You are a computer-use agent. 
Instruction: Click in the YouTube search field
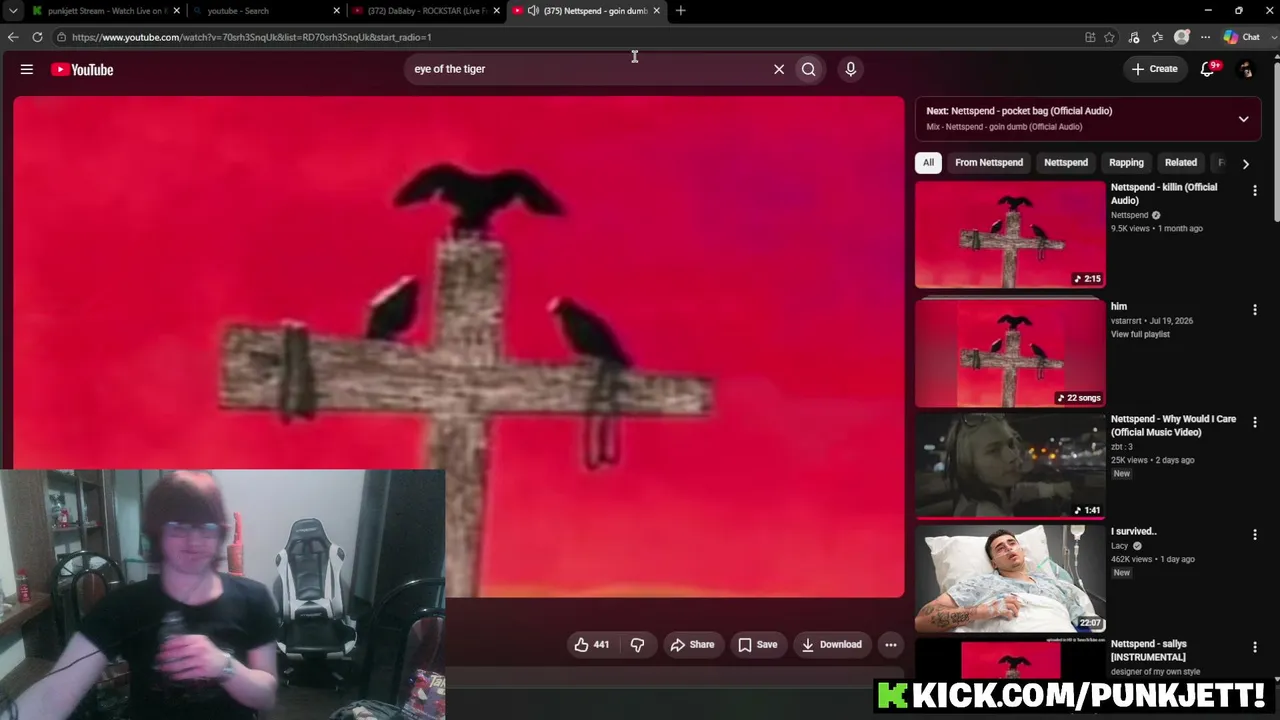click(588, 69)
